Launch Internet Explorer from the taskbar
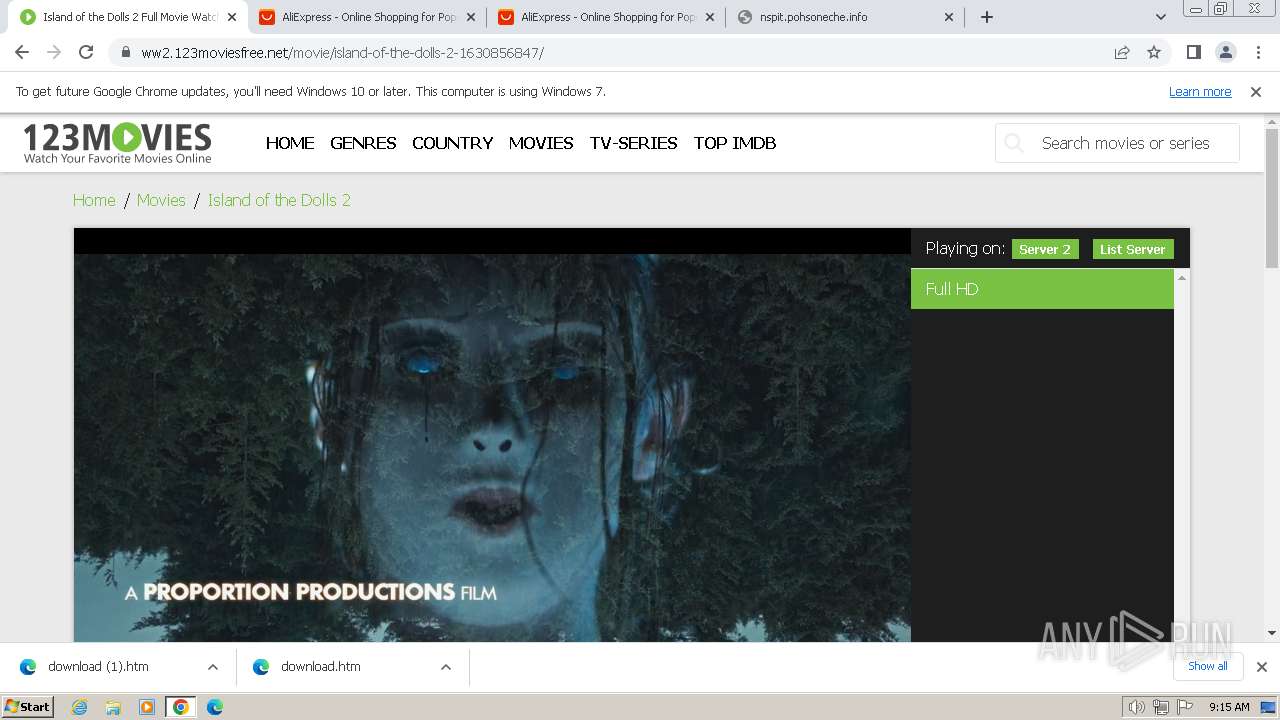 (79, 707)
